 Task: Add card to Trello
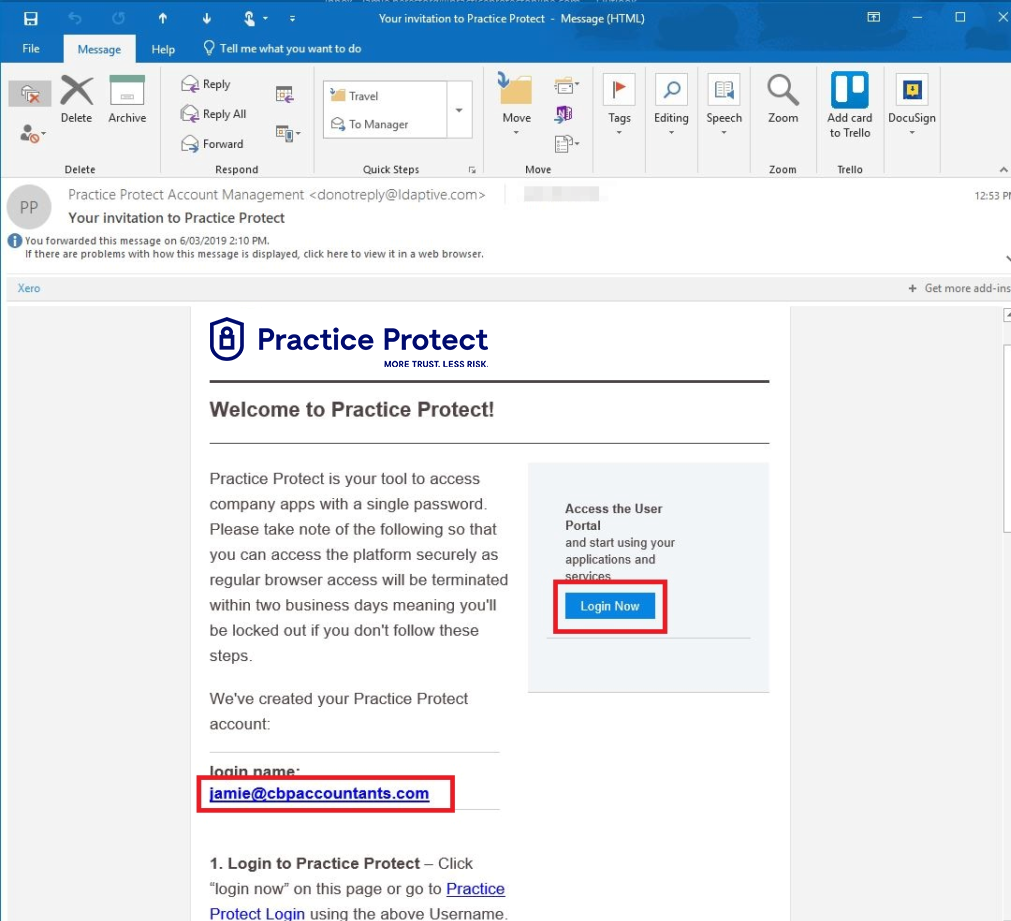tap(850, 105)
